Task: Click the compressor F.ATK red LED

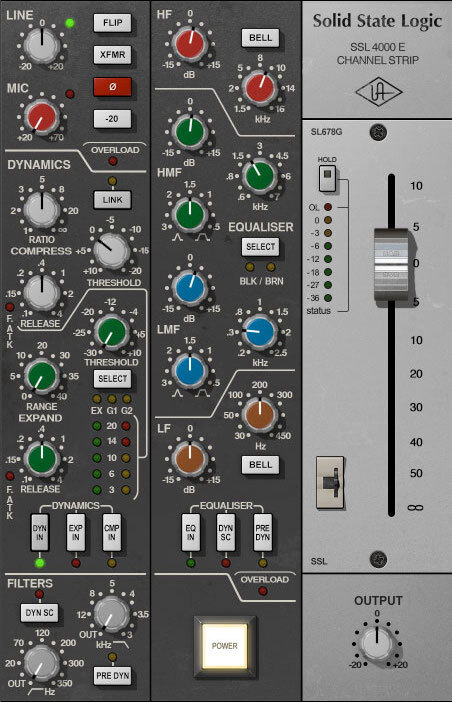Action: [x=9, y=307]
